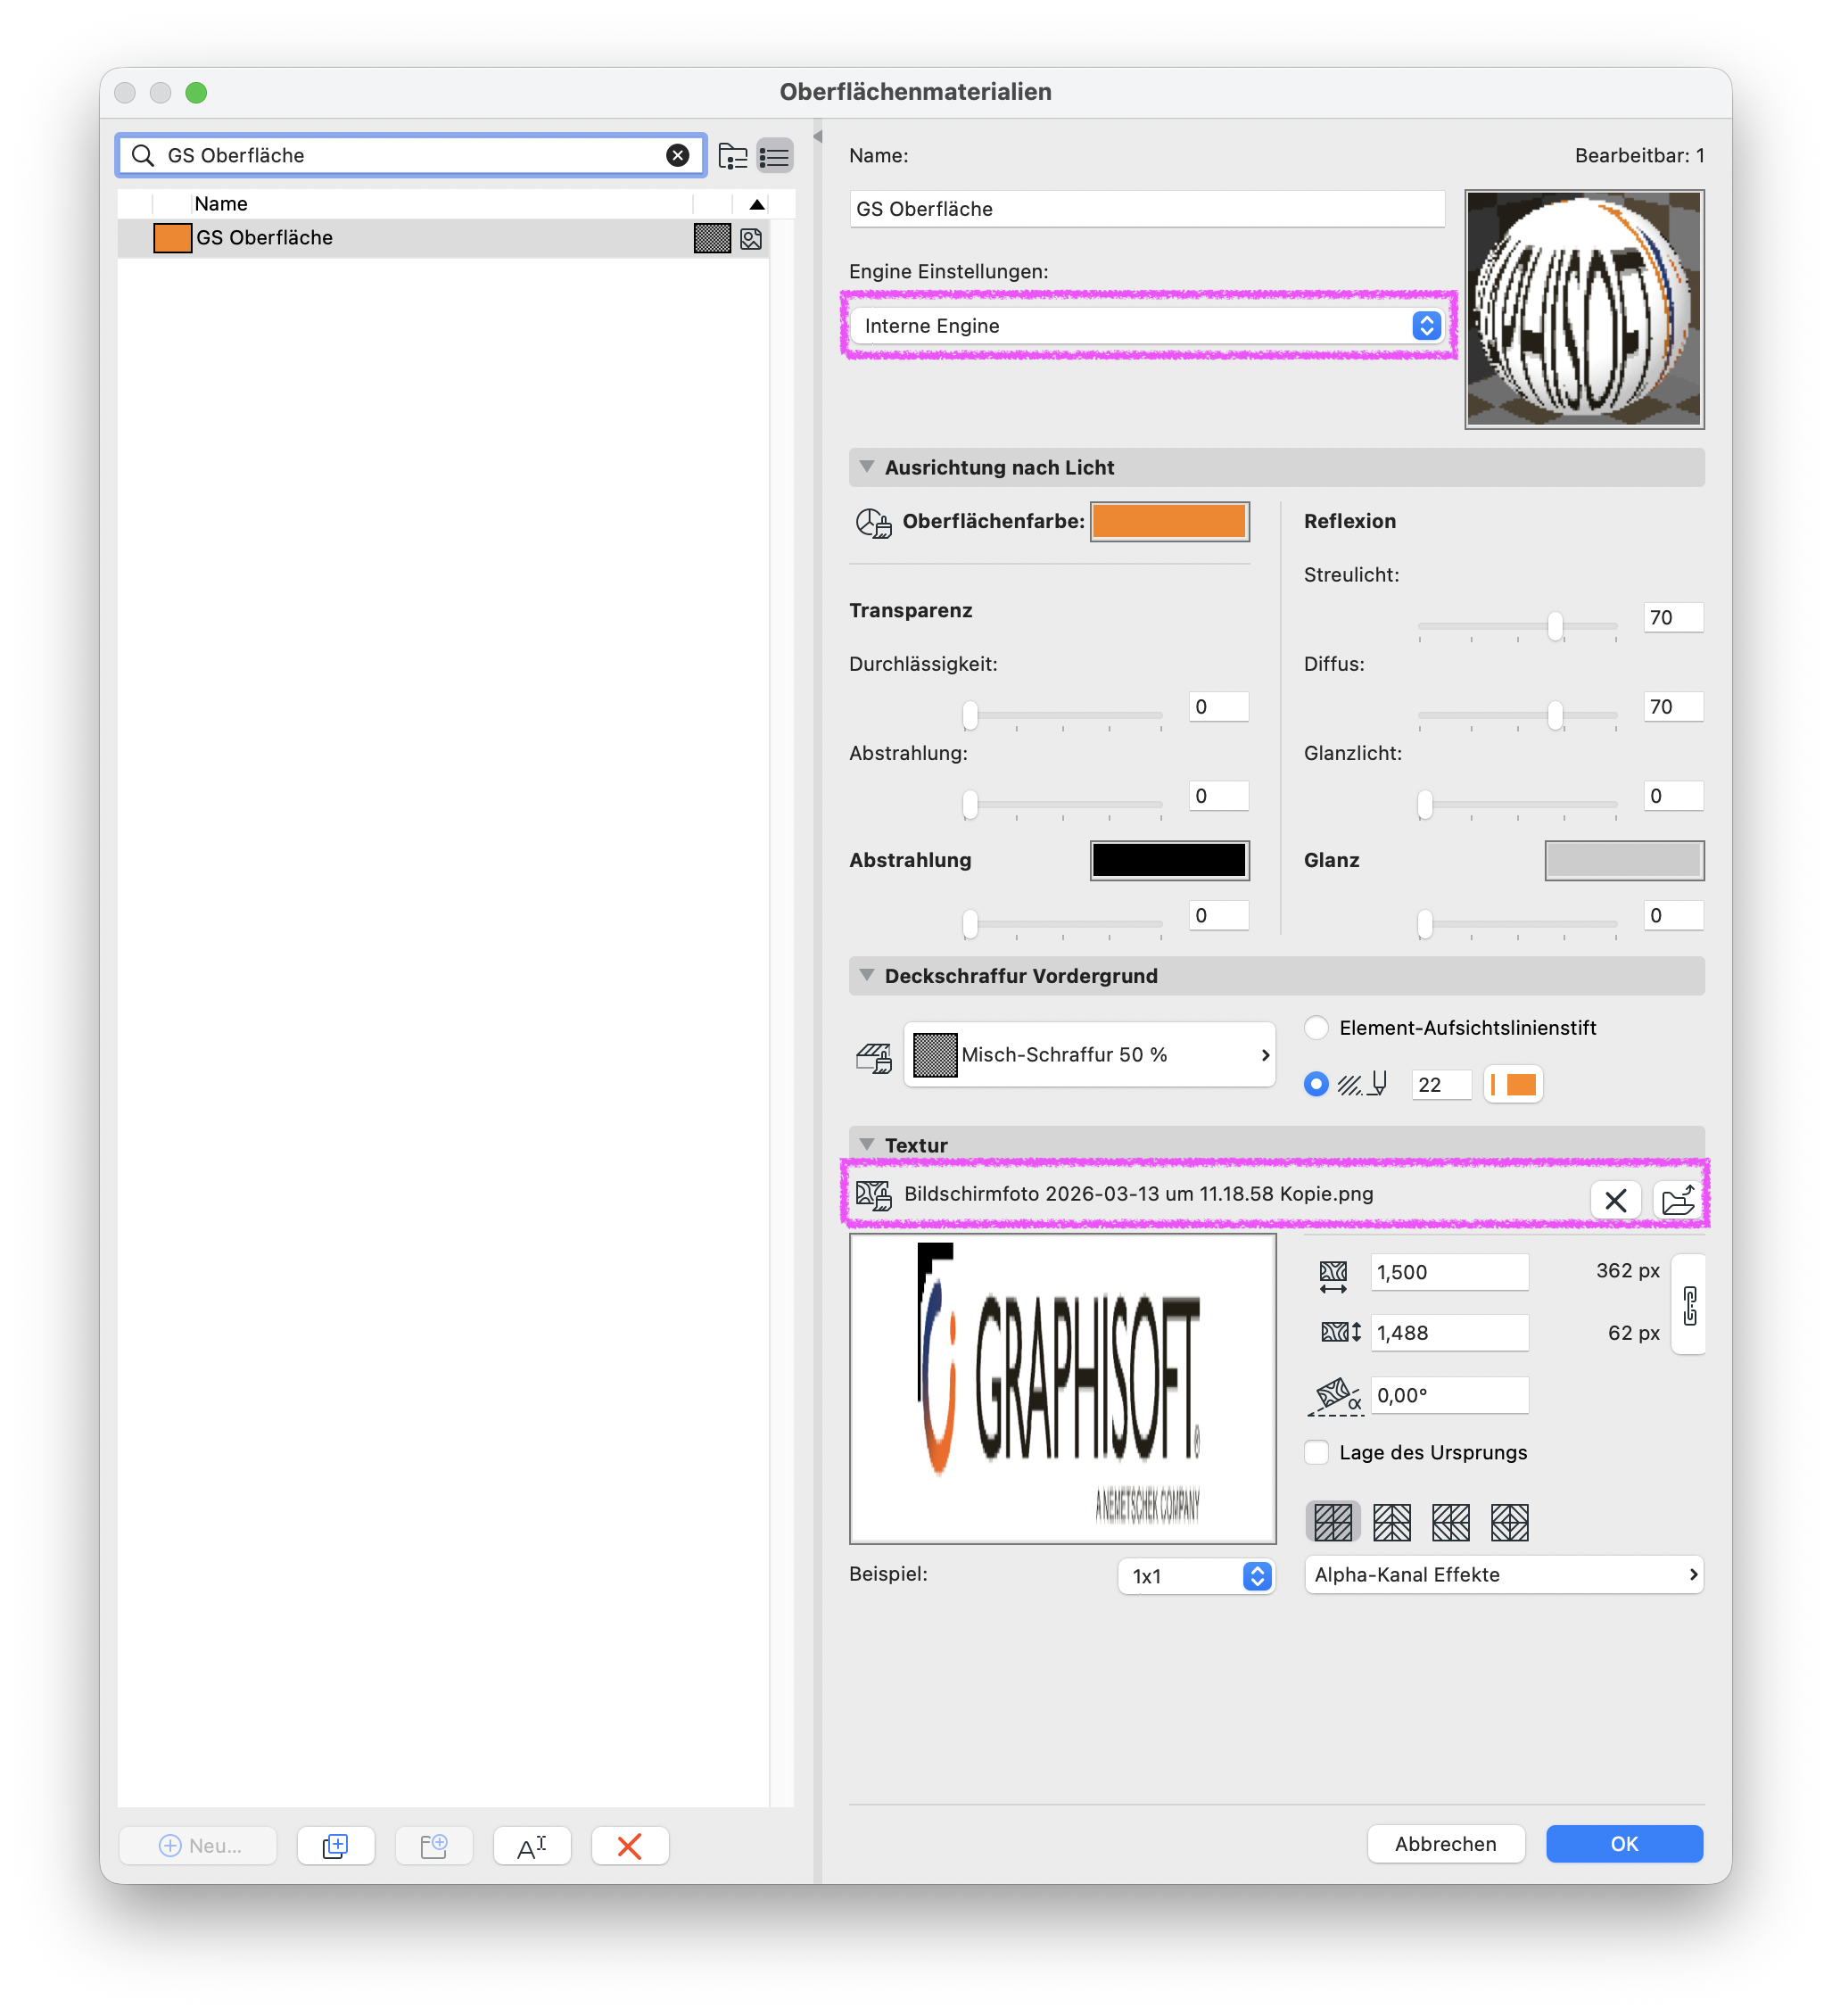Open texture file browse folder icon

(x=1678, y=1200)
